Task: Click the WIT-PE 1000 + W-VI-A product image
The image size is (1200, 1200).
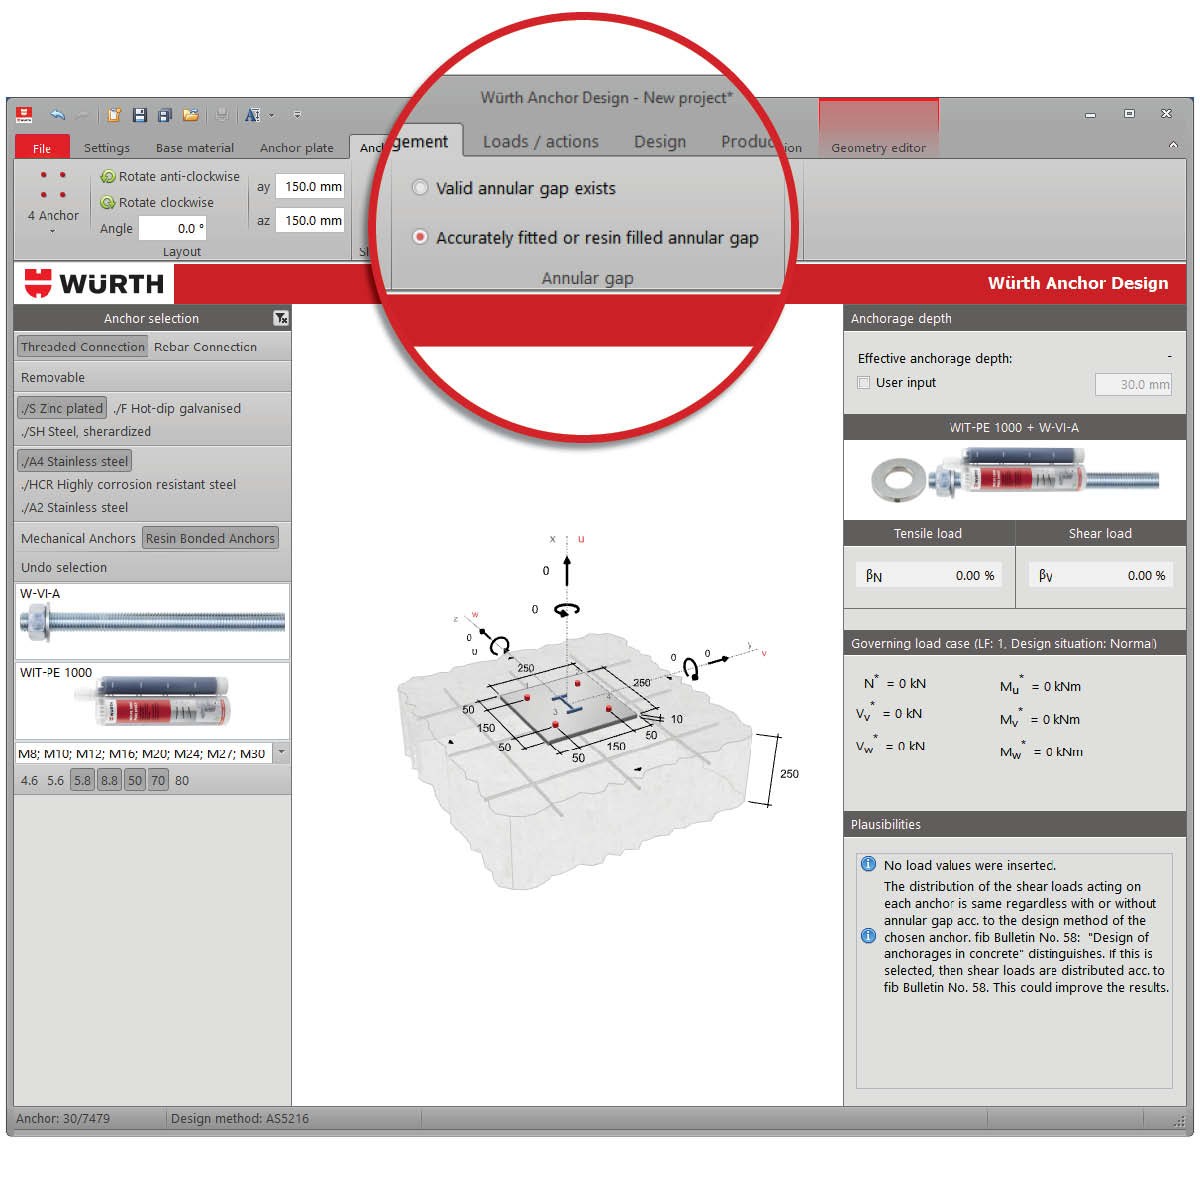Action: (x=1014, y=478)
